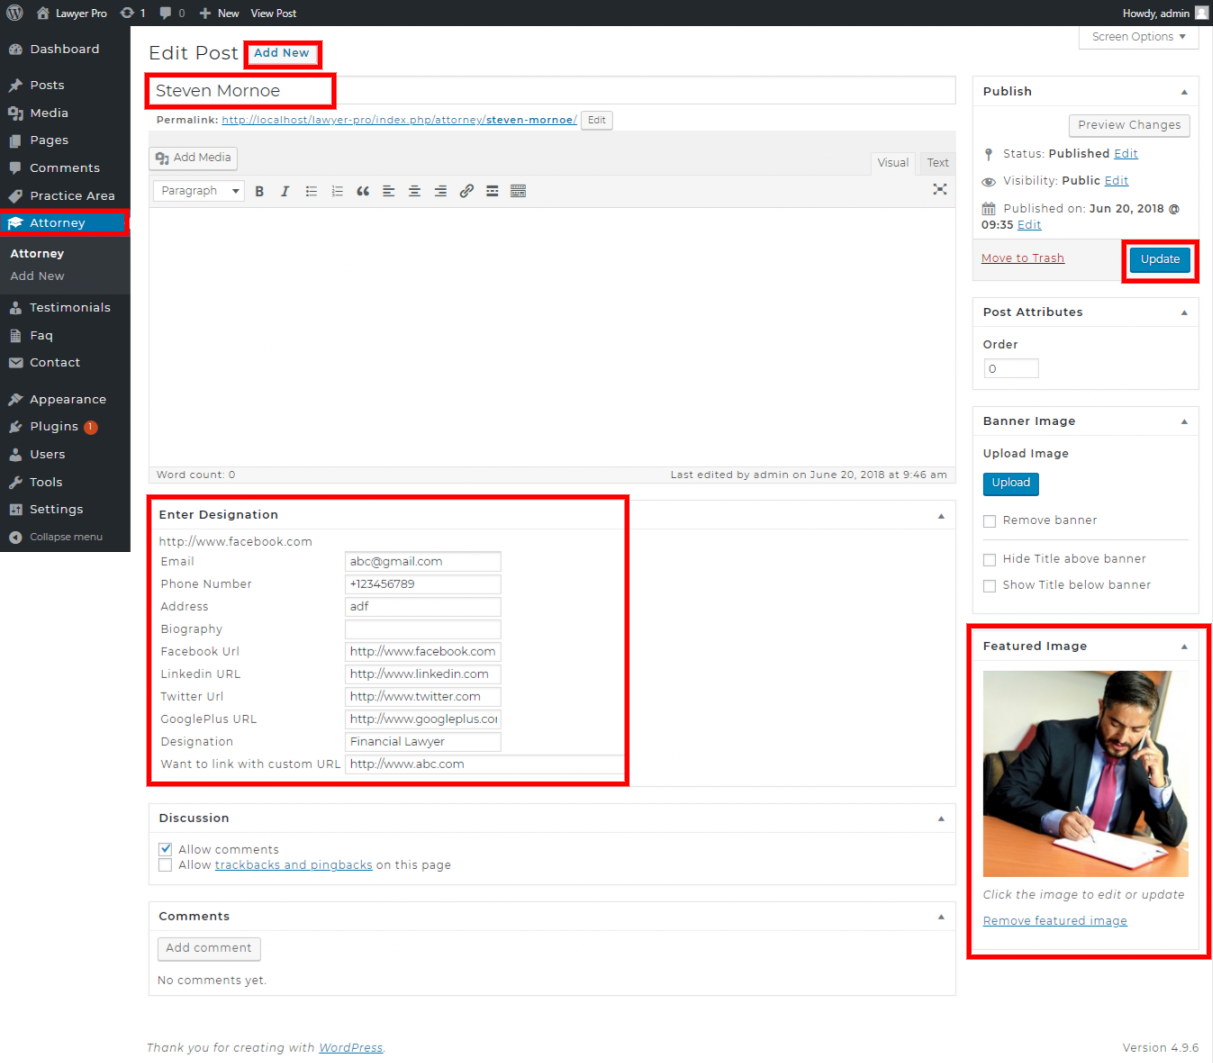Insert a blockquote using the editor toolbar
The image size is (1213, 1063).
[362, 191]
